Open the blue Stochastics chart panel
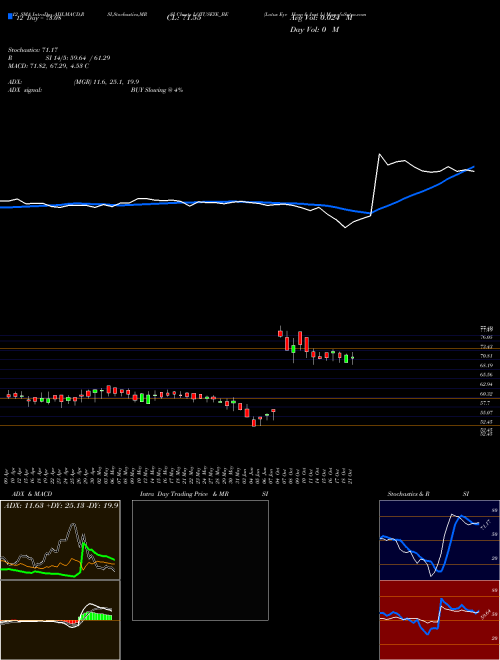 [x=439, y=540]
